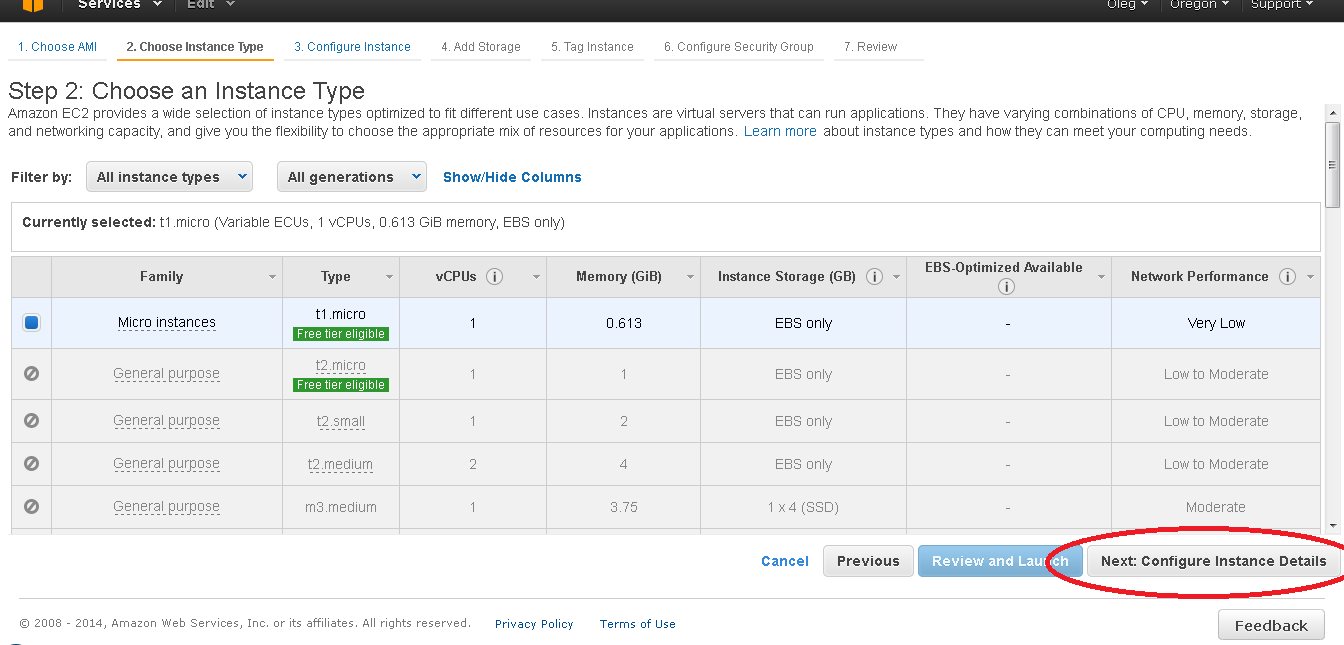
Task: Click the 0.613 memory cell
Action: pyautogui.click(x=624, y=323)
